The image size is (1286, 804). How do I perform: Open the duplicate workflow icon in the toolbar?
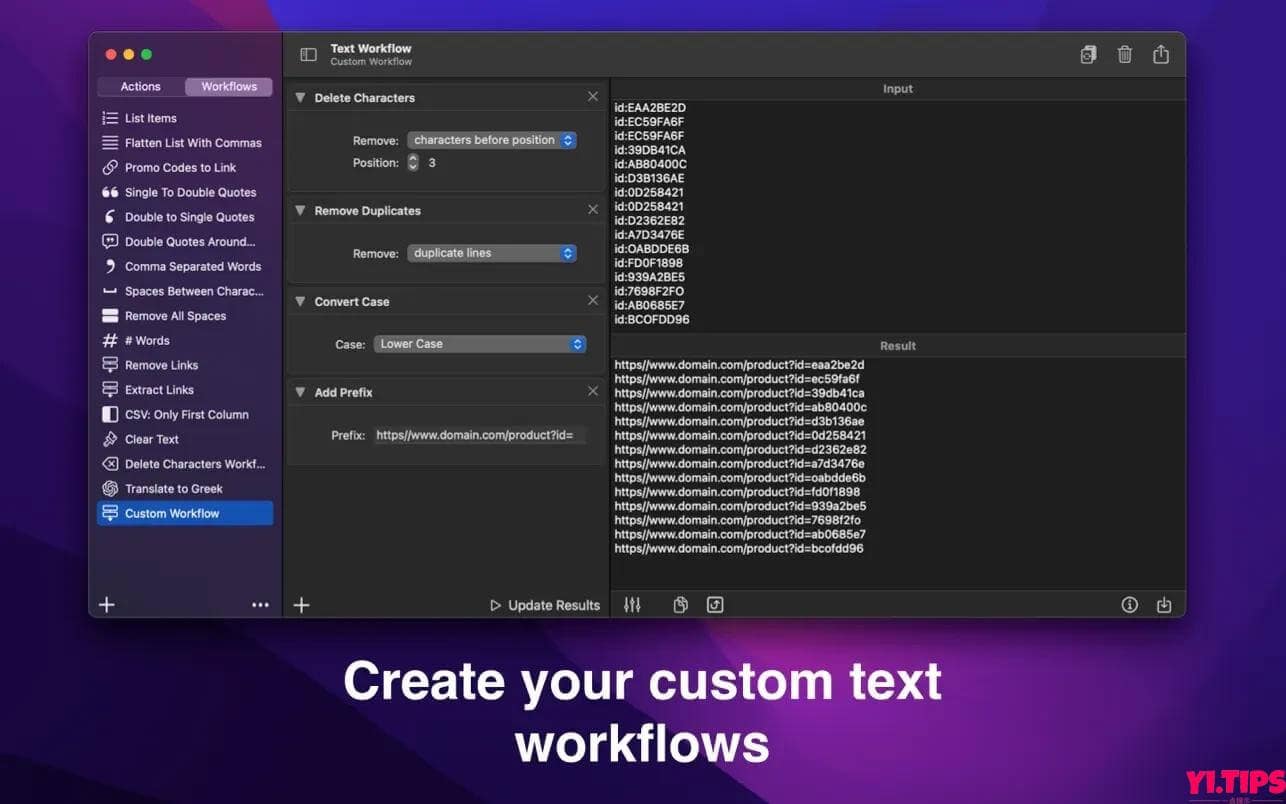[x=1088, y=55]
